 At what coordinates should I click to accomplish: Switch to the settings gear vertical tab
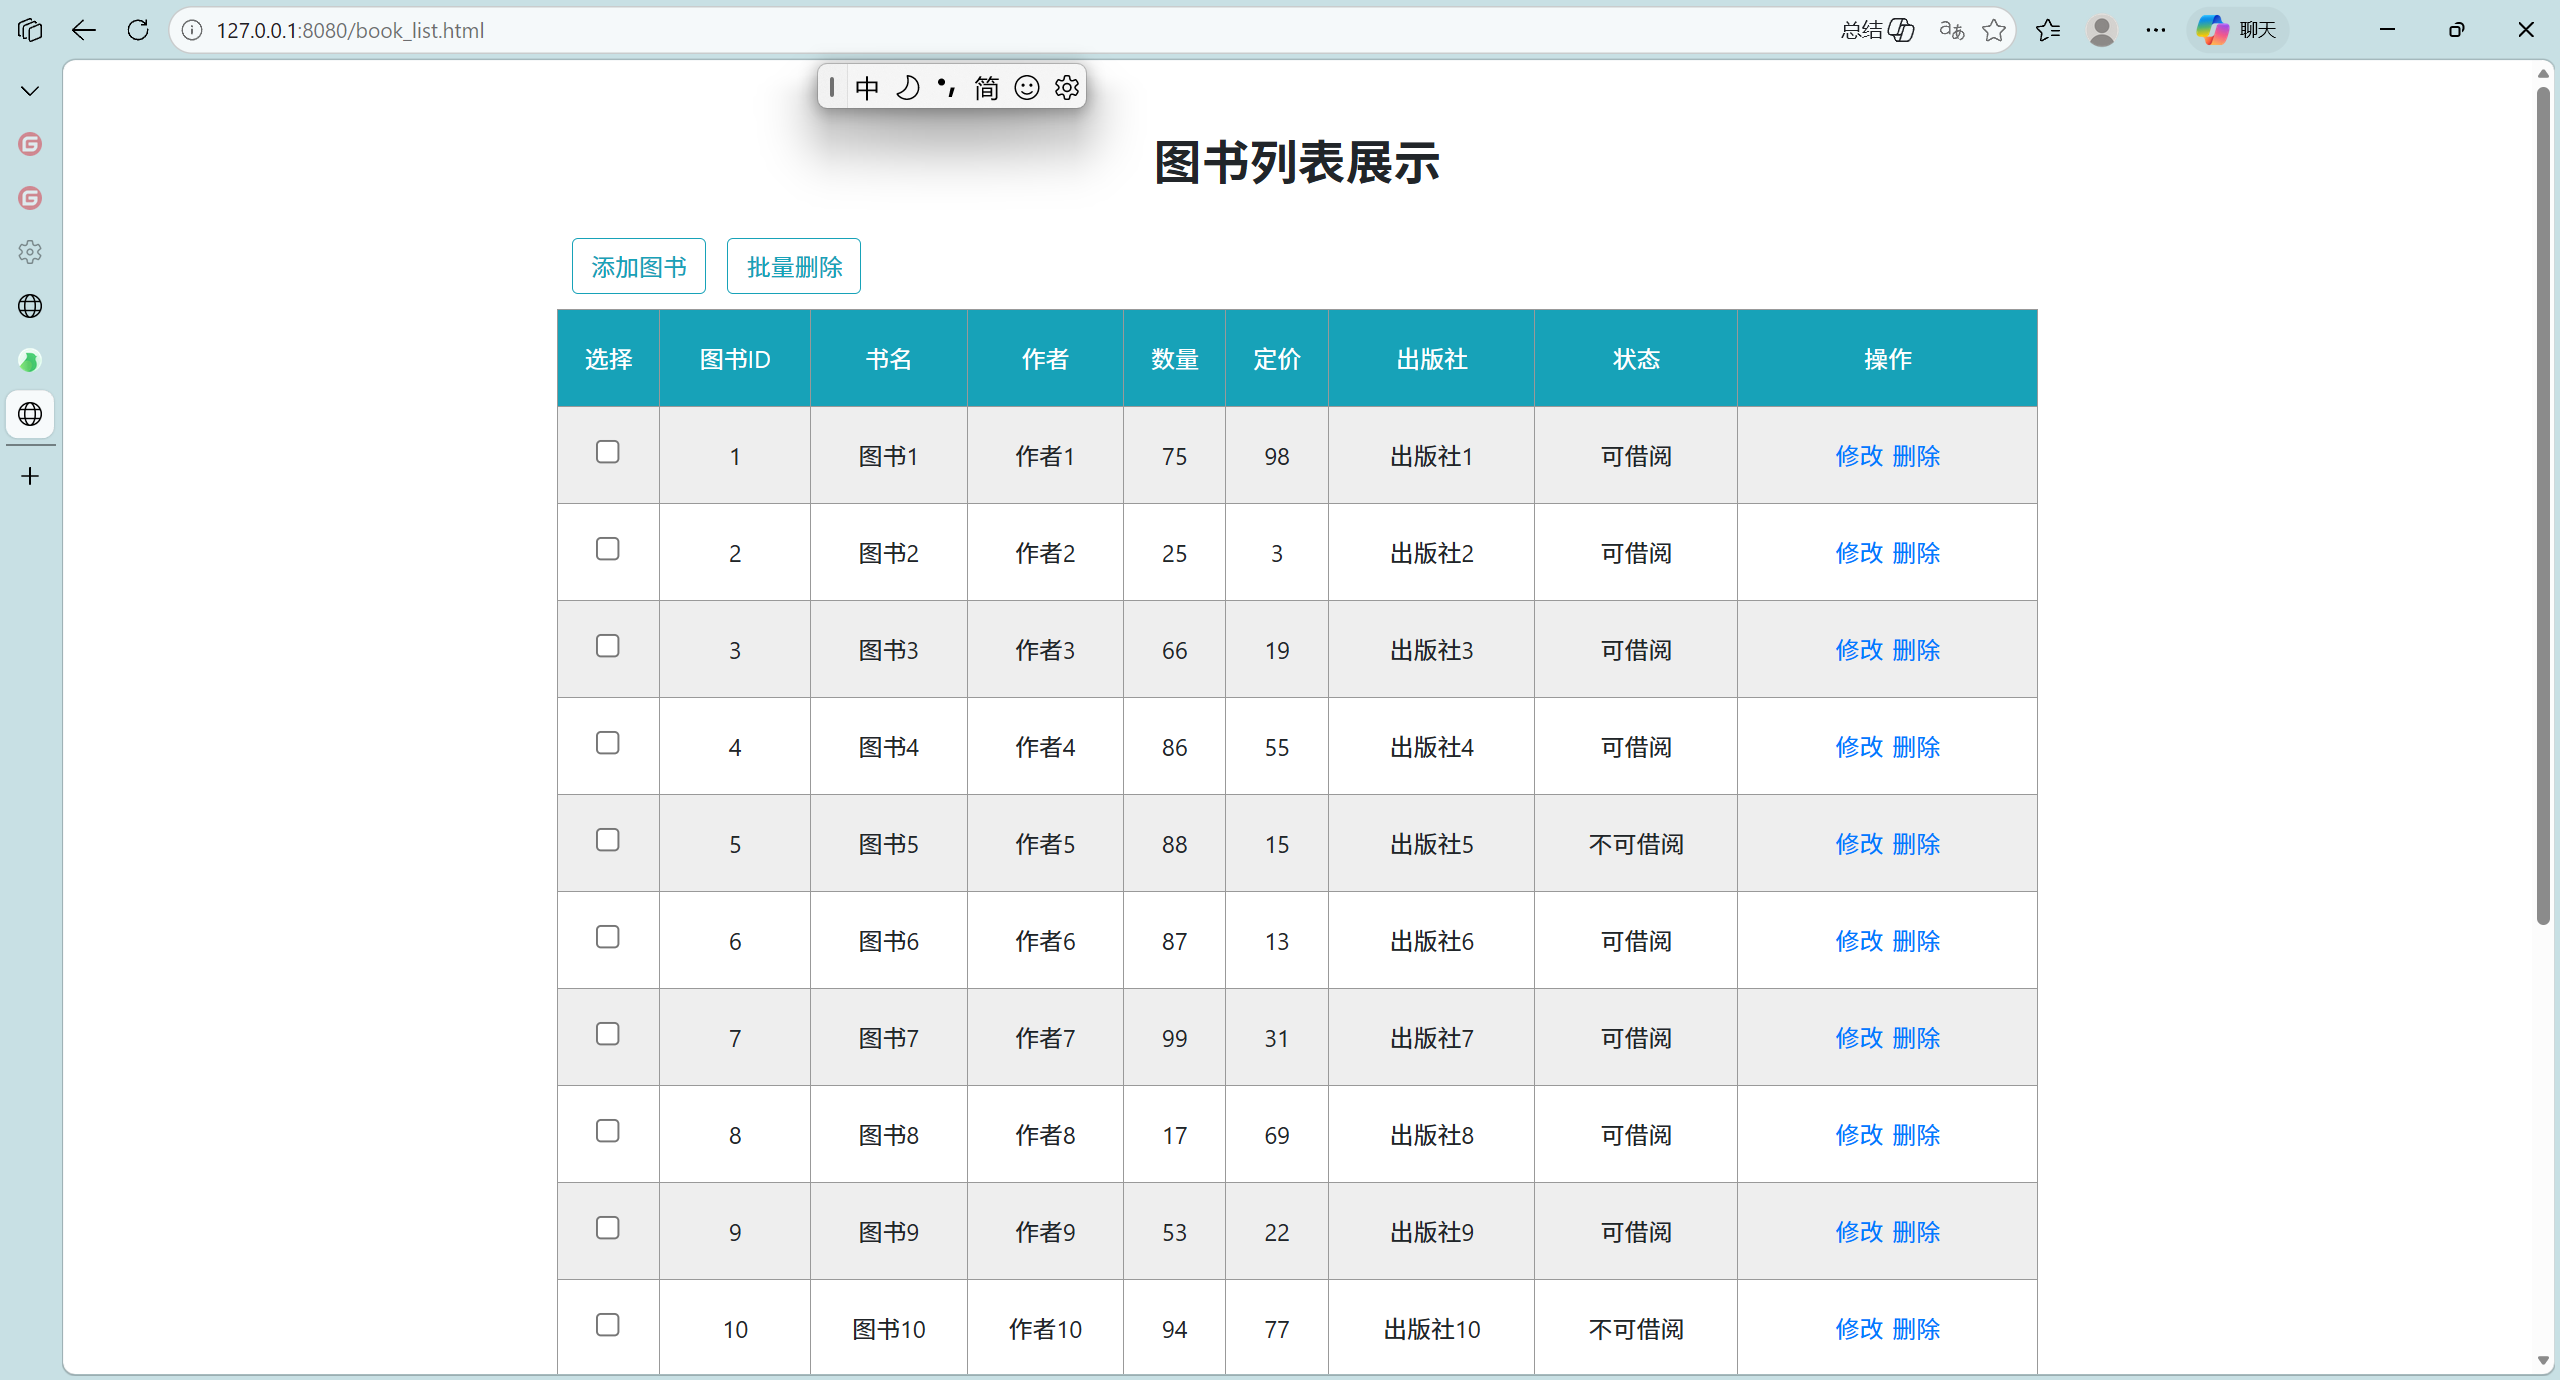(30, 252)
